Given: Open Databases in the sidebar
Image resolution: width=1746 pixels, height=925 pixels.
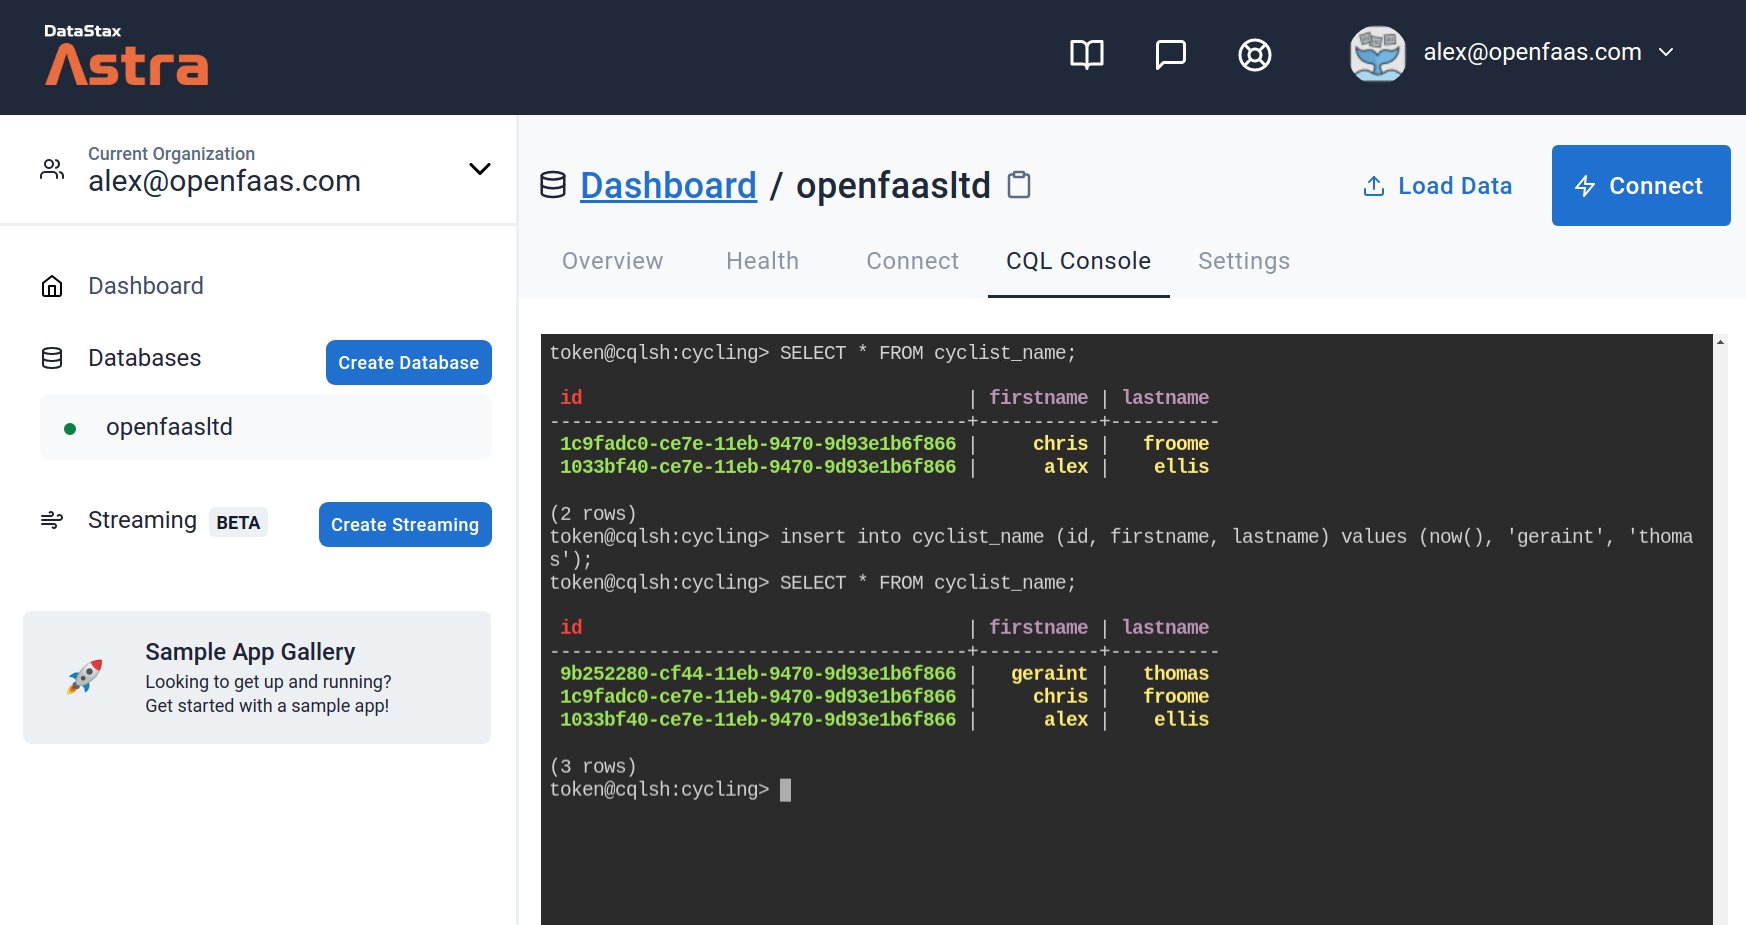Looking at the screenshot, I should (145, 358).
